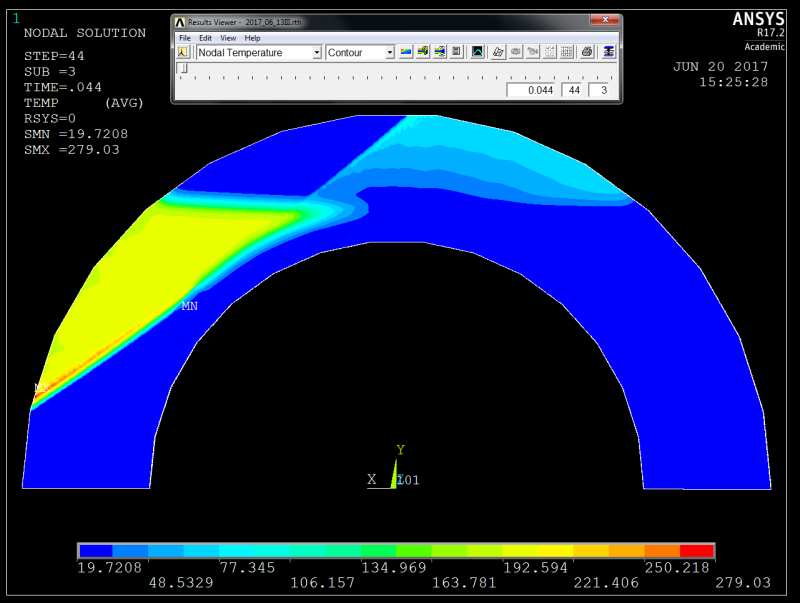This screenshot has height=603, width=800.
Task: Click the printer icon in Results Viewer
Action: [x=587, y=52]
